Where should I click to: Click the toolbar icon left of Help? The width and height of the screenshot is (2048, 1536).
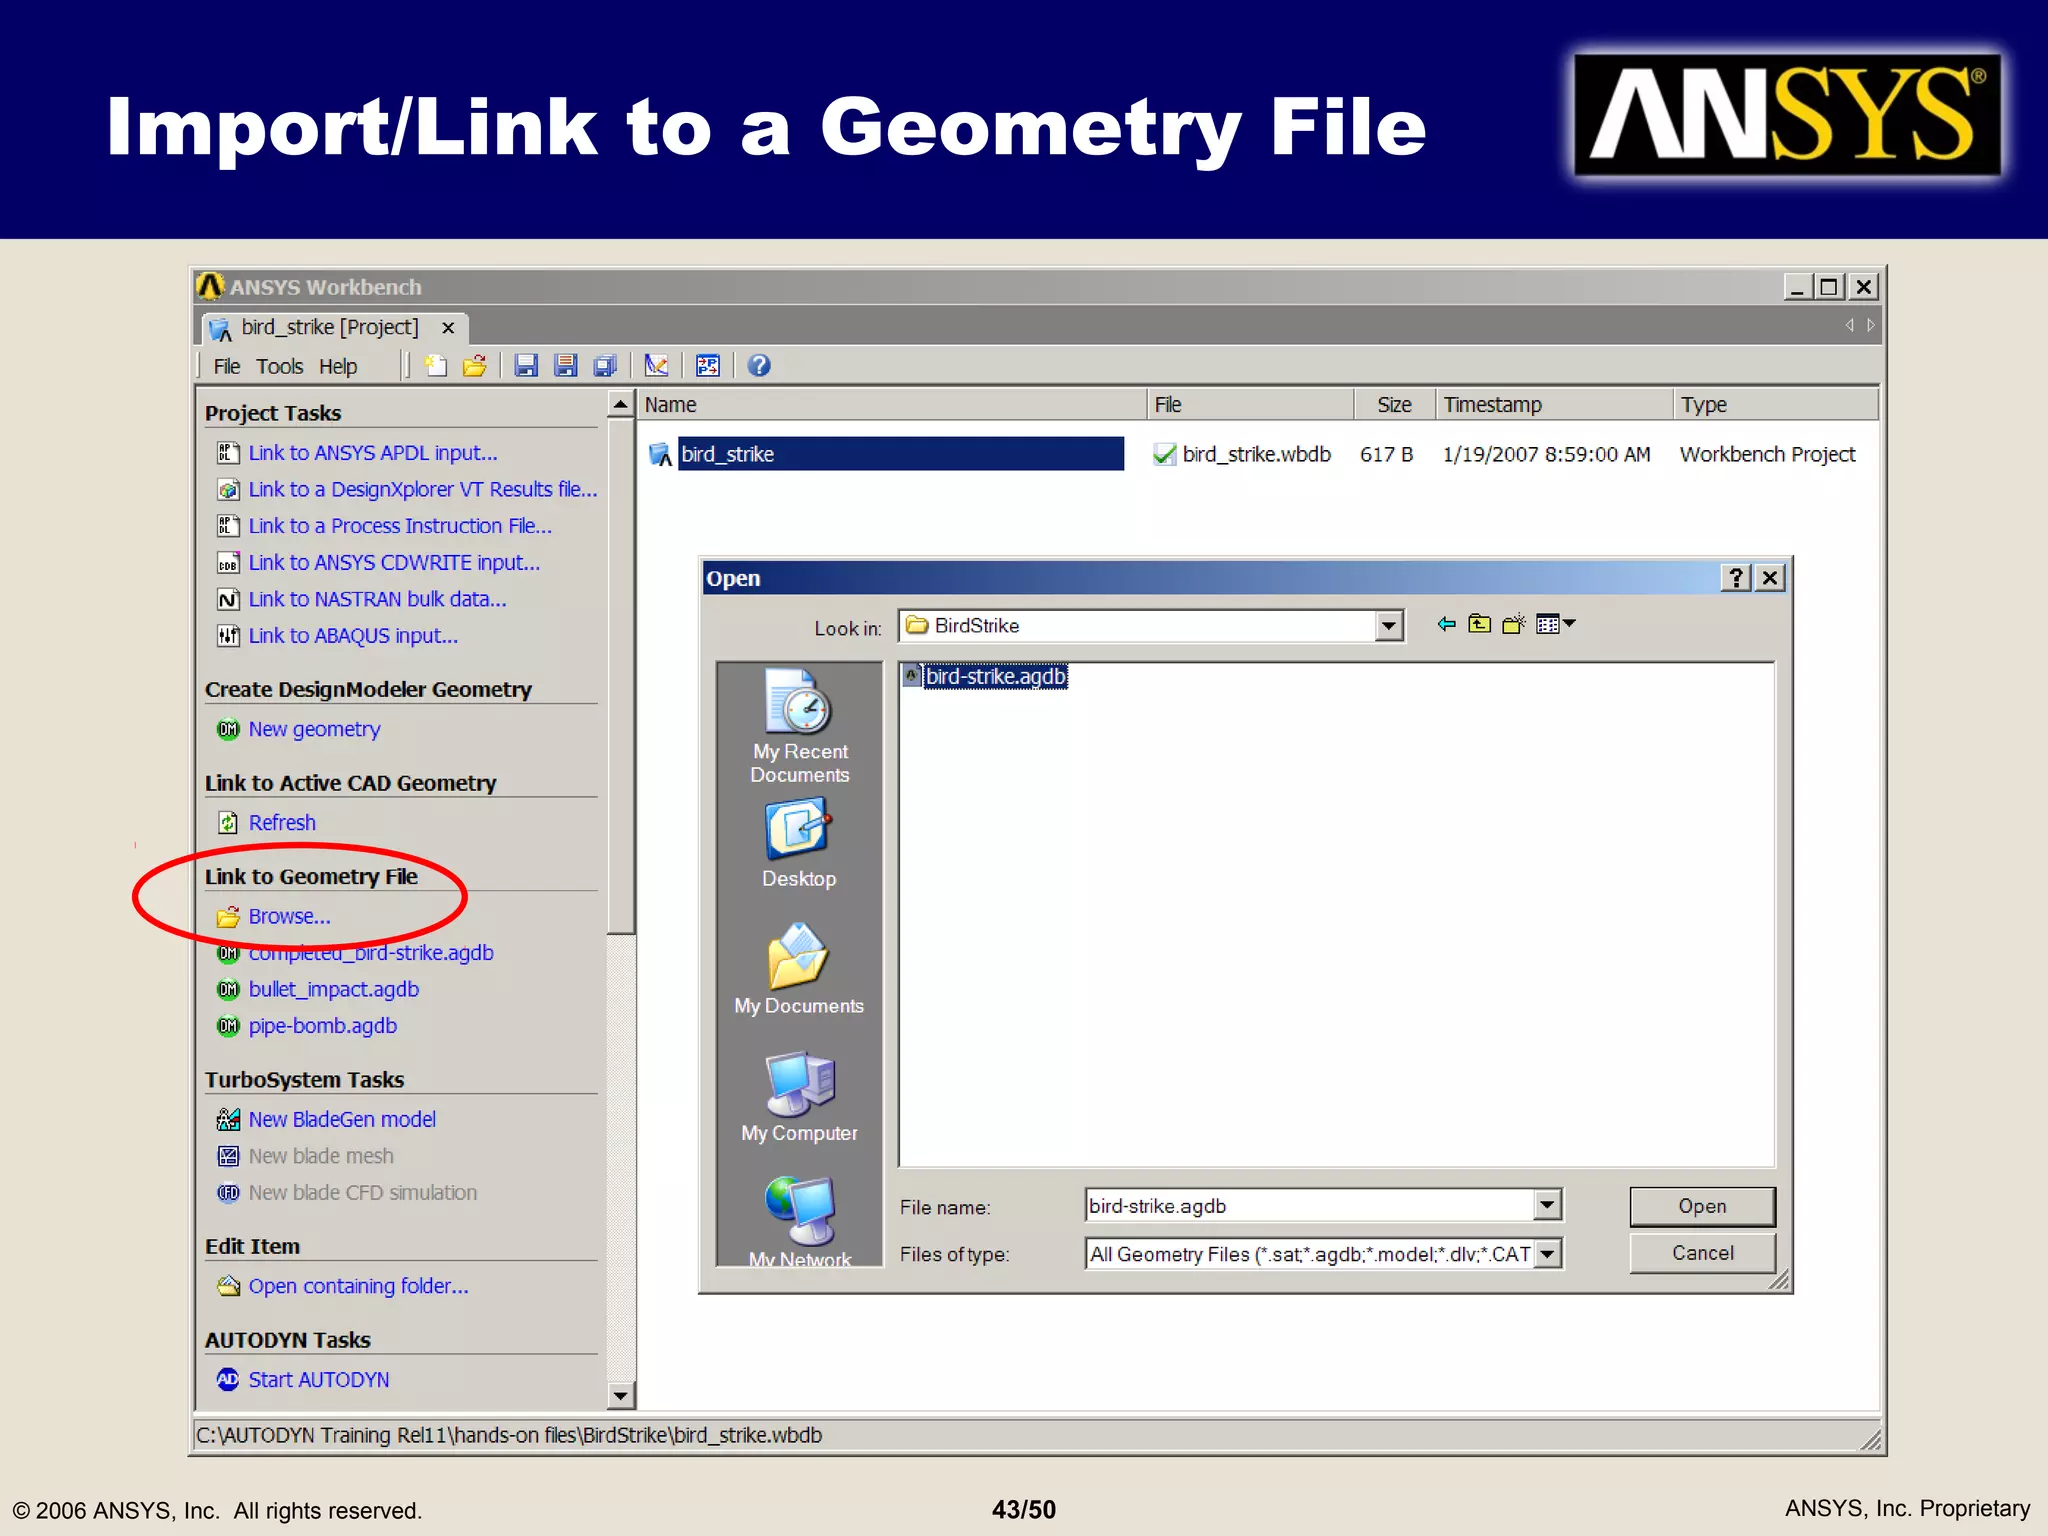click(708, 366)
